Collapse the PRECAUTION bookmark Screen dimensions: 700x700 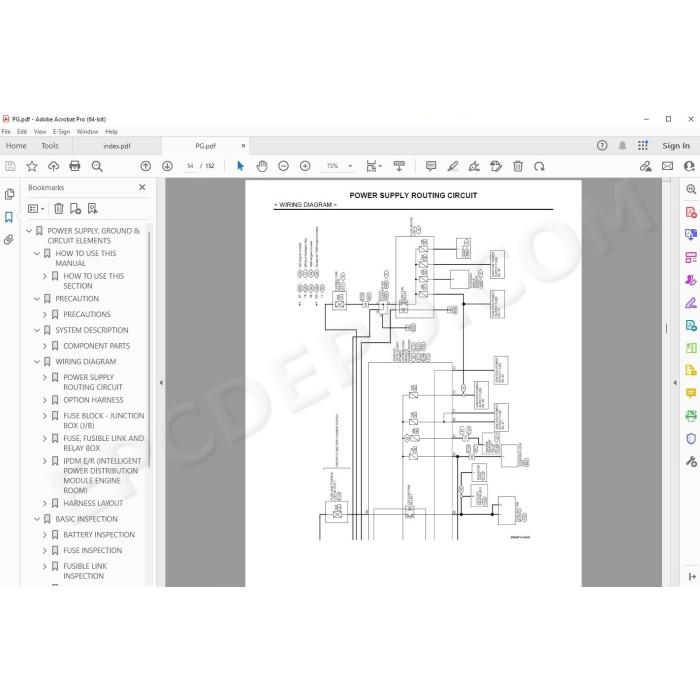(37, 299)
